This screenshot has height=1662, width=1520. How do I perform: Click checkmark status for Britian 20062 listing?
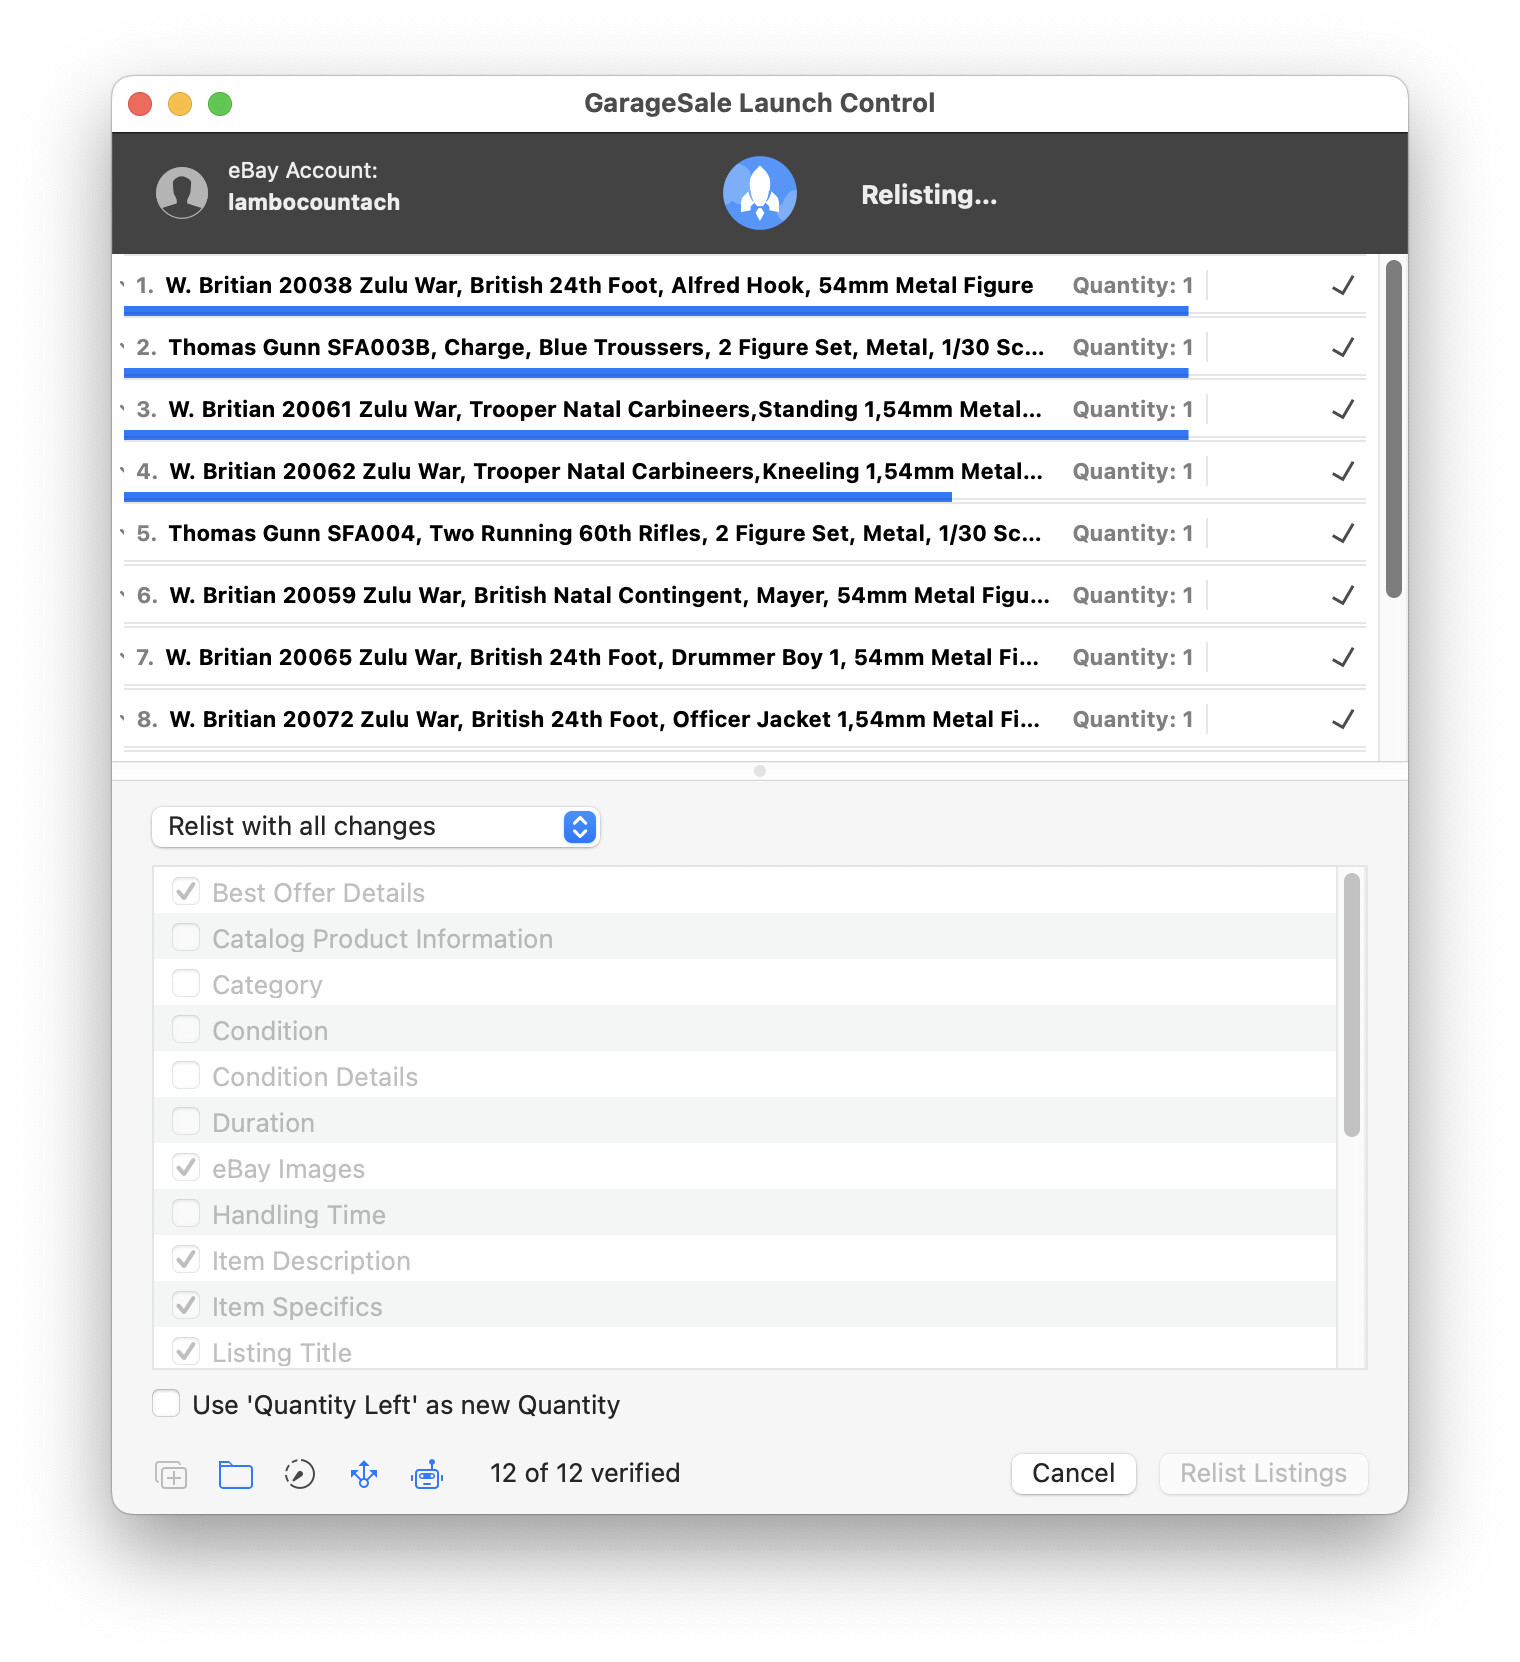click(x=1343, y=471)
